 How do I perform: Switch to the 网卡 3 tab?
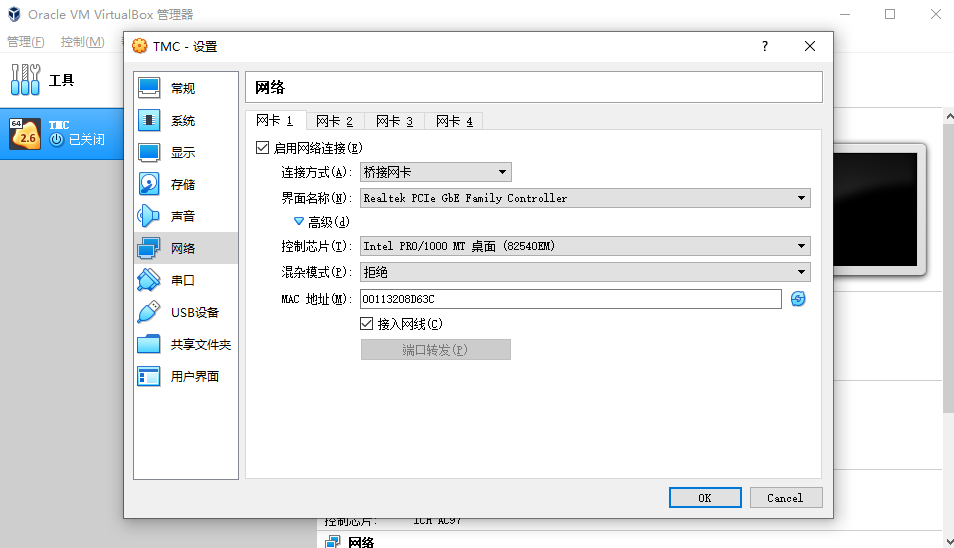coord(394,121)
